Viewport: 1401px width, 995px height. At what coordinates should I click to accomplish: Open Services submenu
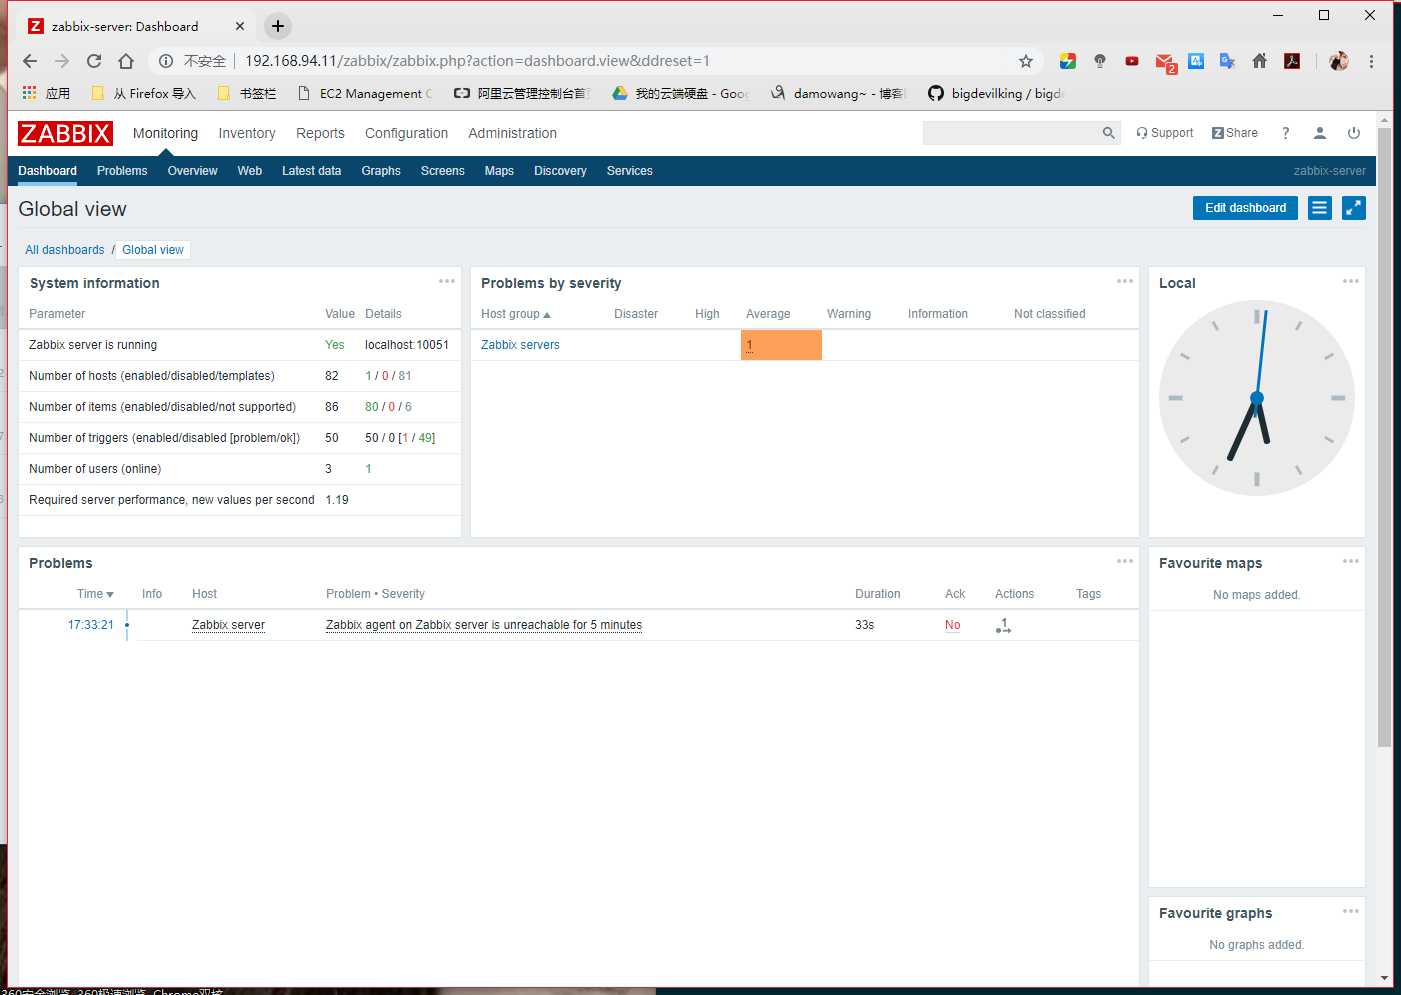coord(629,171)
